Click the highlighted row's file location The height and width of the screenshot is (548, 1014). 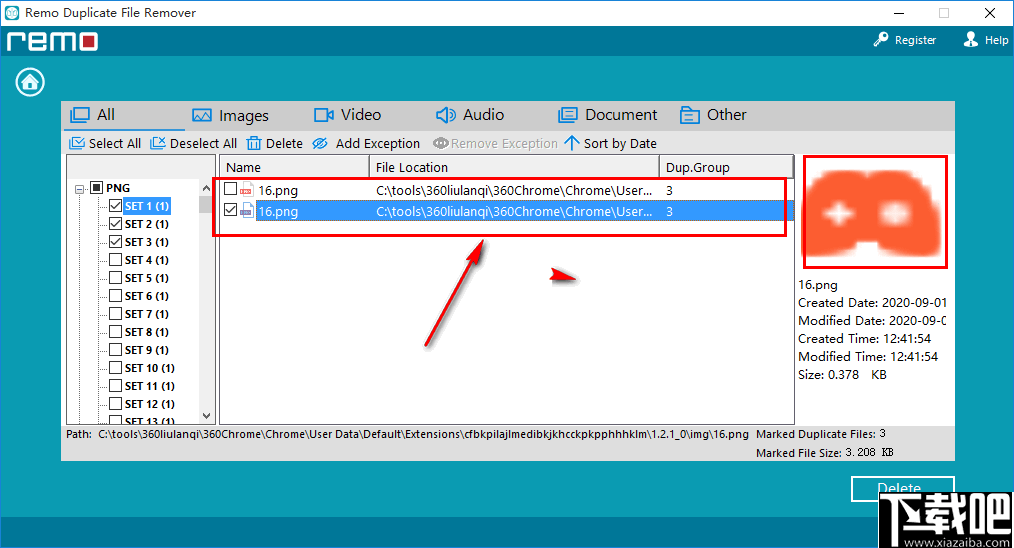point(514,212)
